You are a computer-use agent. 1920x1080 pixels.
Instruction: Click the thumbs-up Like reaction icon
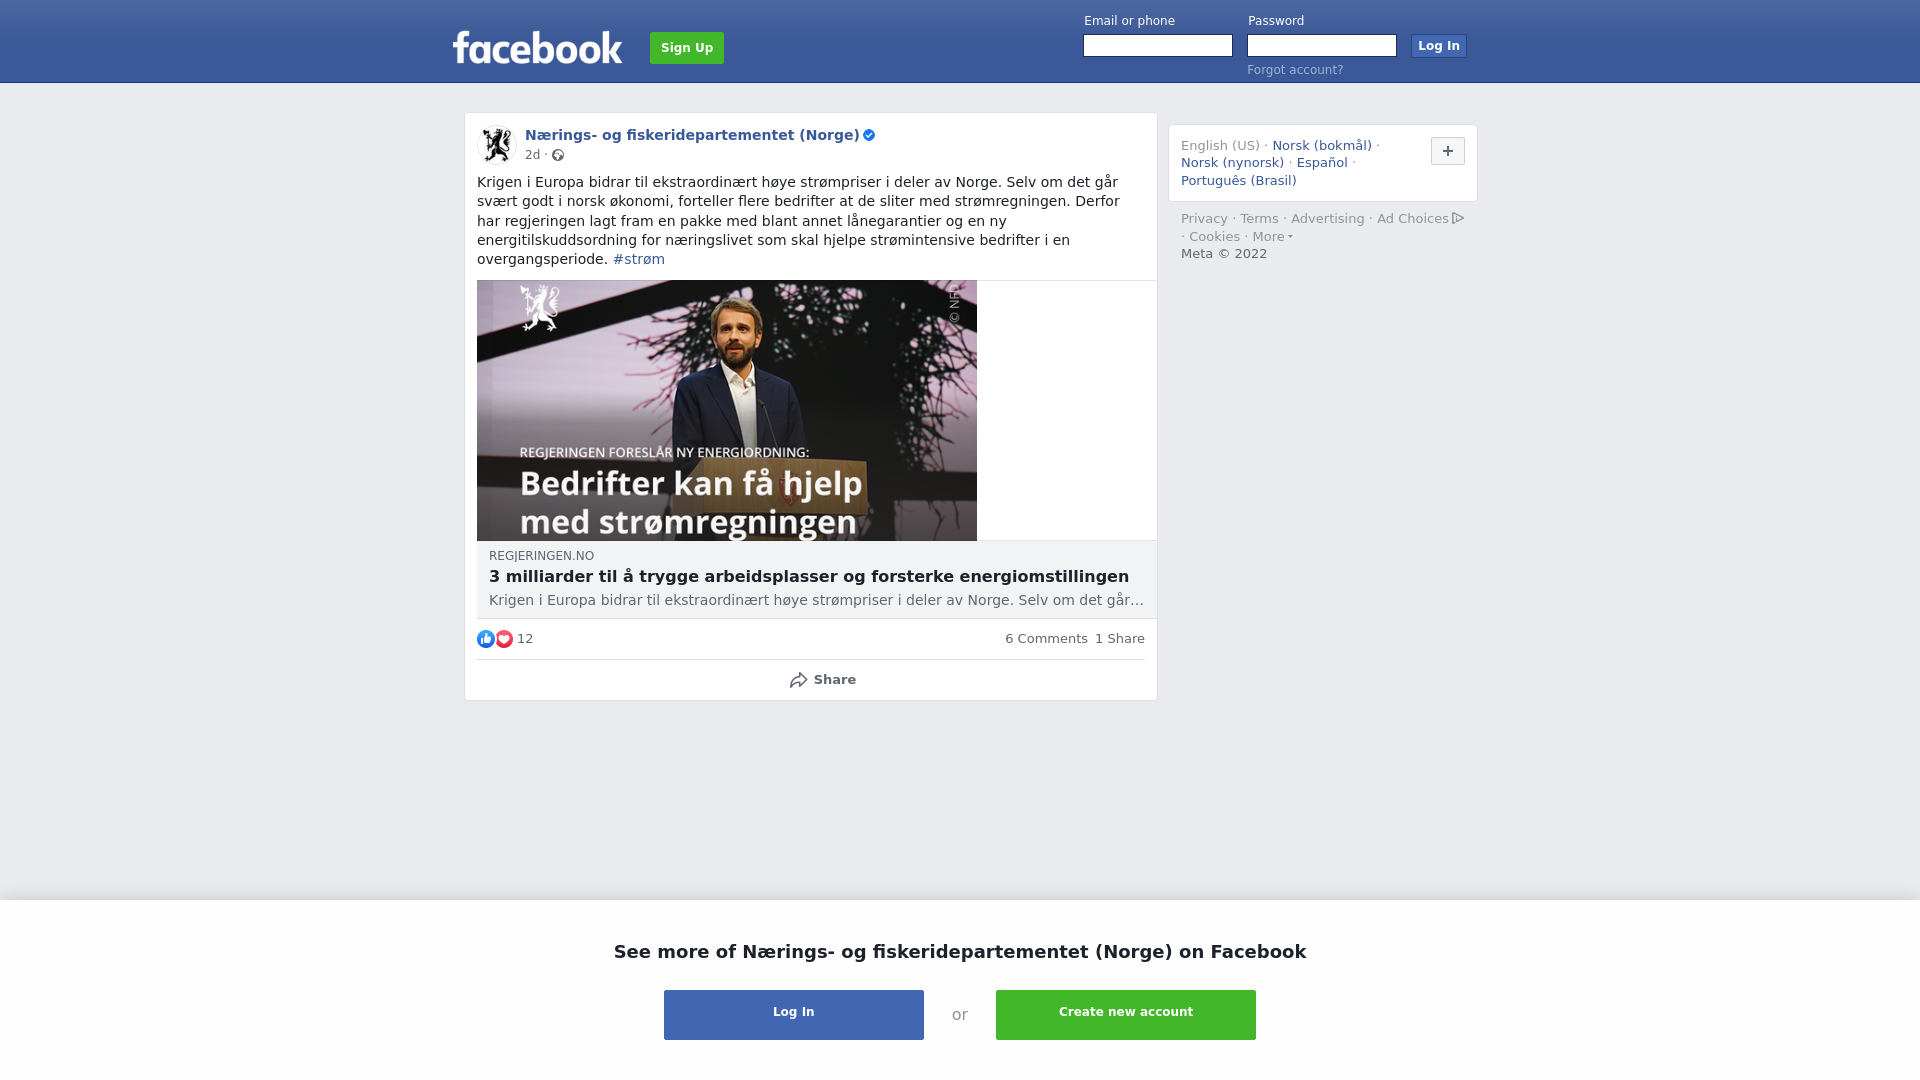coord(486,639)
